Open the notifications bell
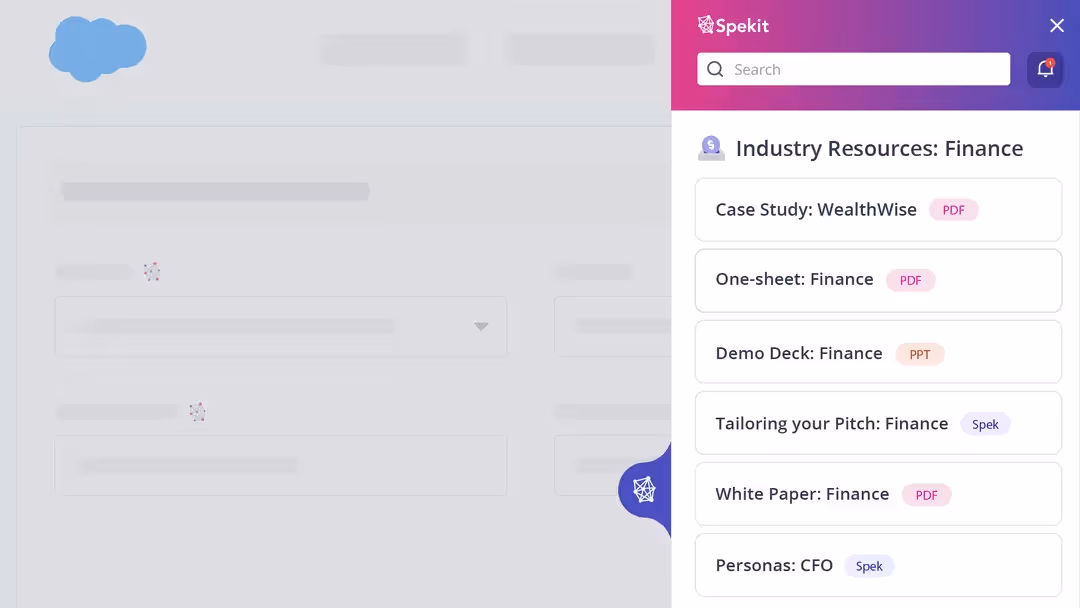The image size is (1080, 608). coord(1045,69)
